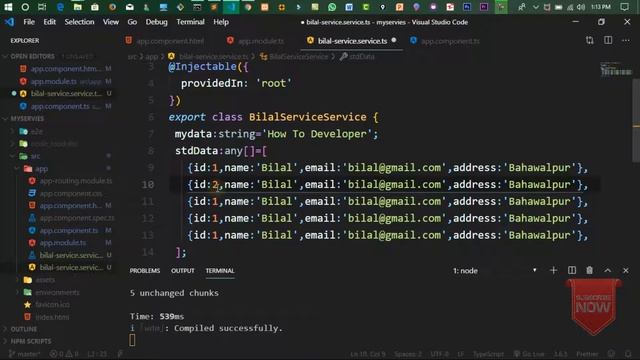This screenshot has height=360, width=640.
Task: Launch Microsoft Edge from the taskbar
Action: pos(60,7)
